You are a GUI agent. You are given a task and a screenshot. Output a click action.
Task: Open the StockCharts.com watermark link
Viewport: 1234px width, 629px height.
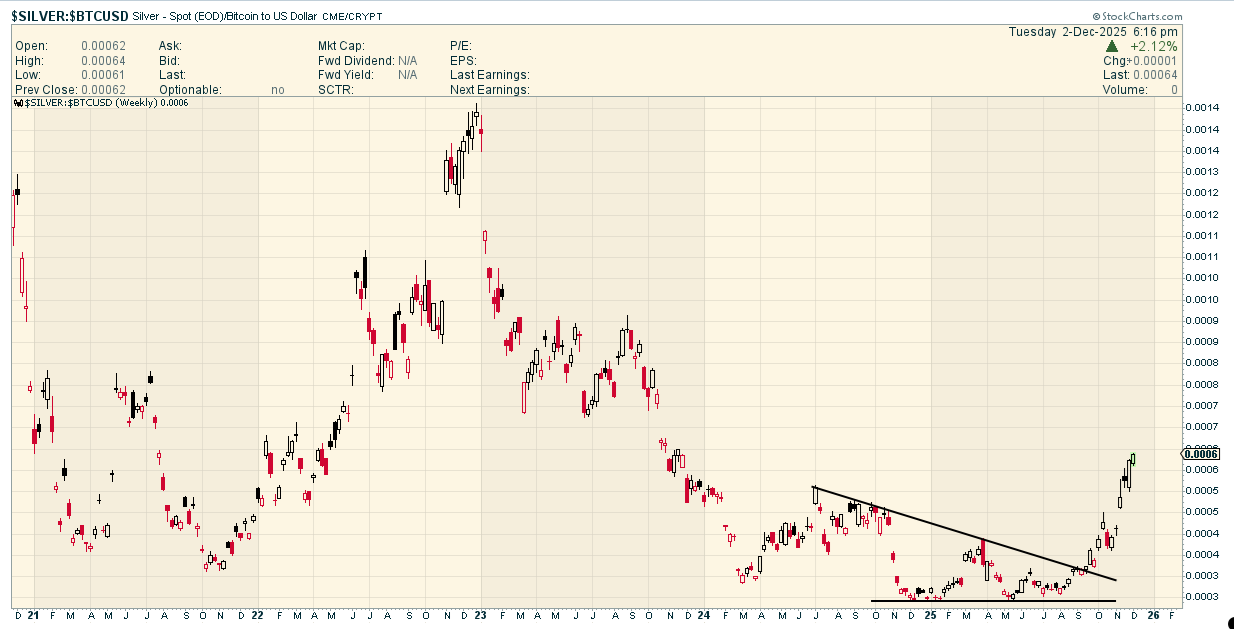coord(1141,17)
